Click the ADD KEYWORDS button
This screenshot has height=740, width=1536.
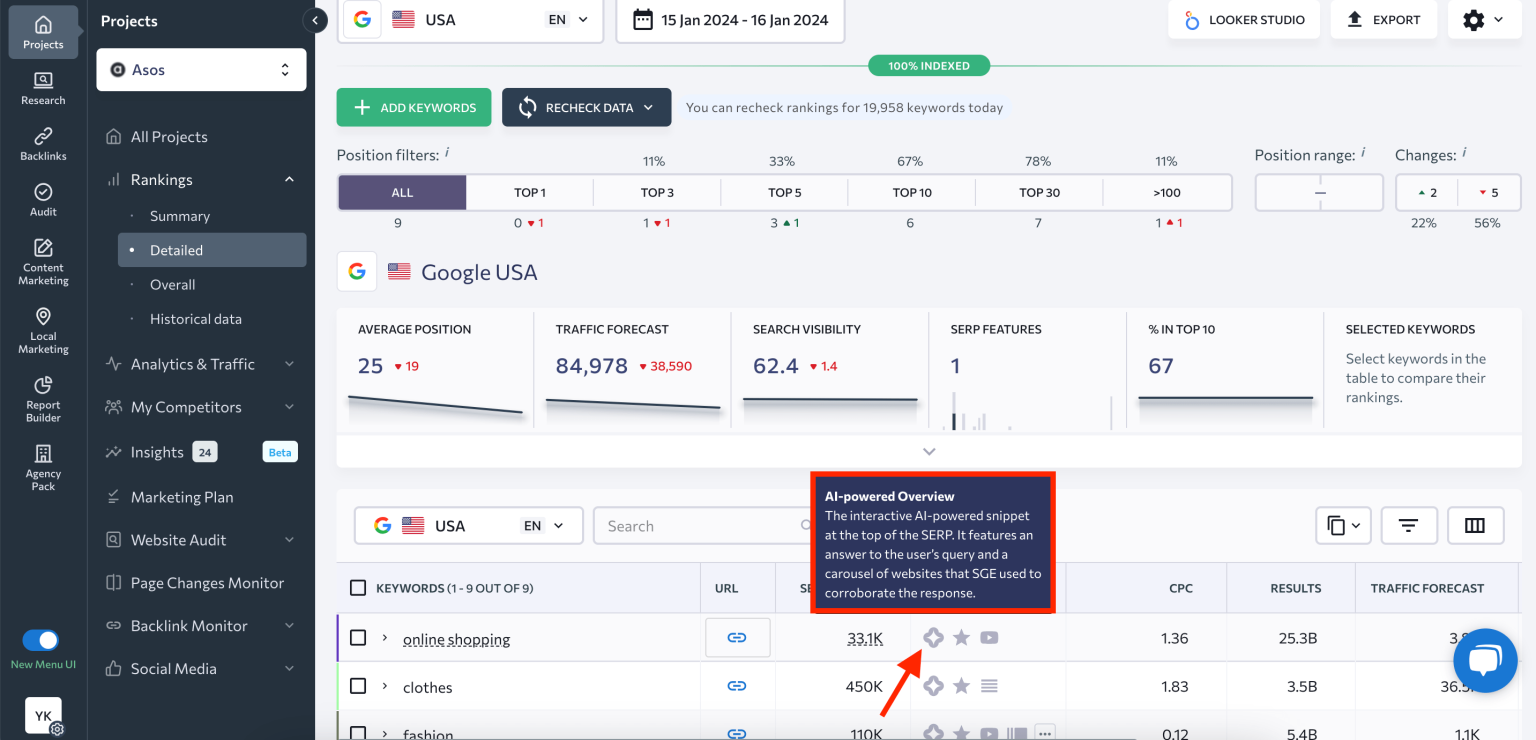click(x=413, y=107)
